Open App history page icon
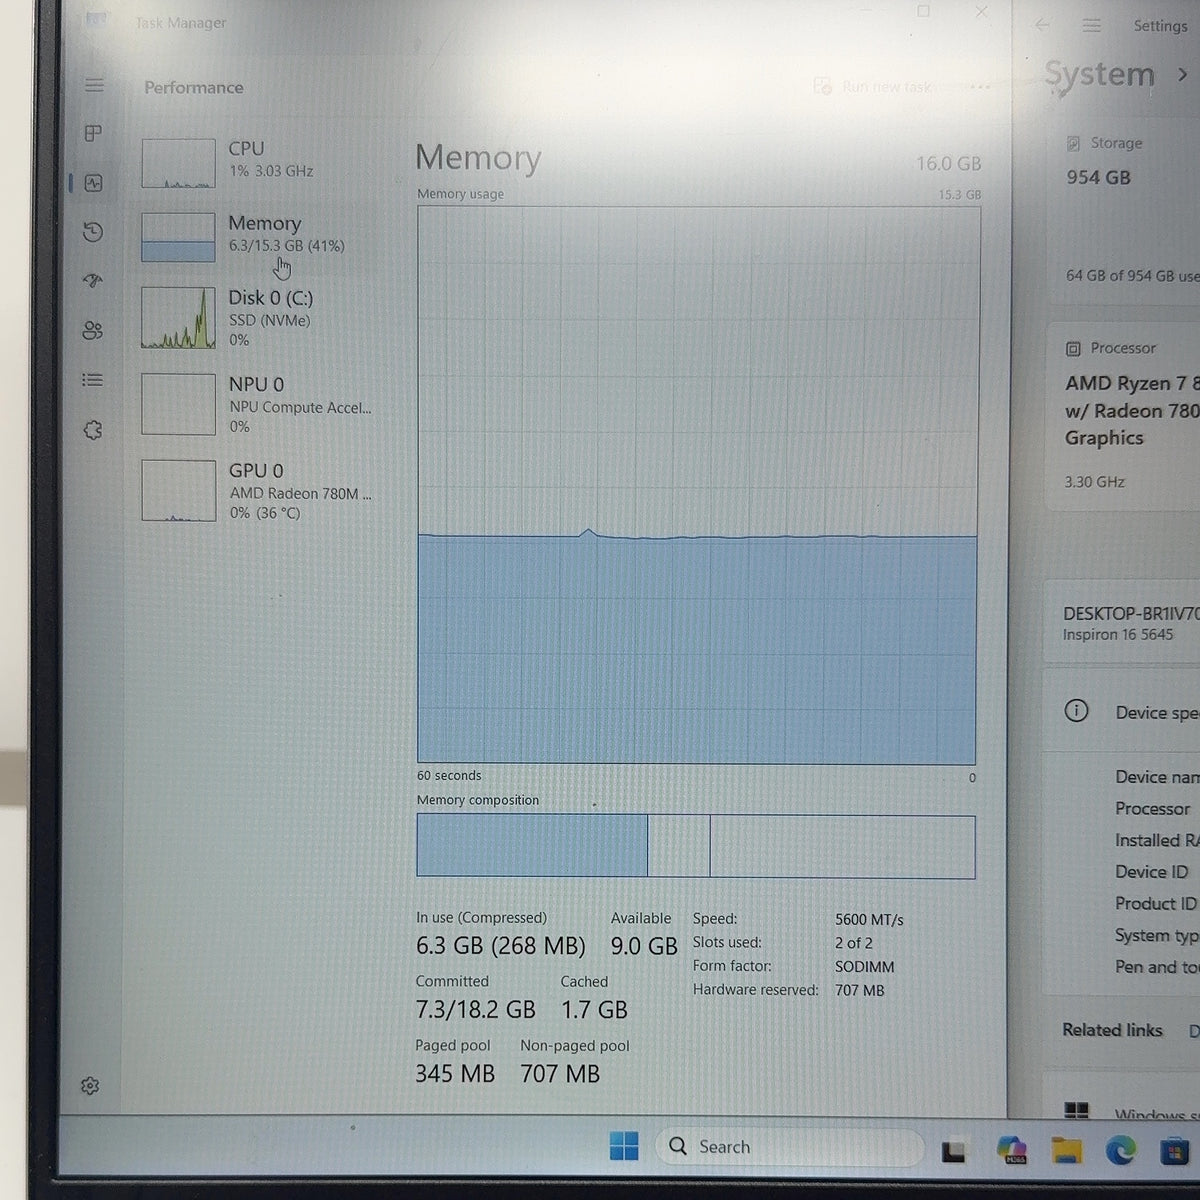The height and width of the screenshot is (1200, 1200). point(93,232)
